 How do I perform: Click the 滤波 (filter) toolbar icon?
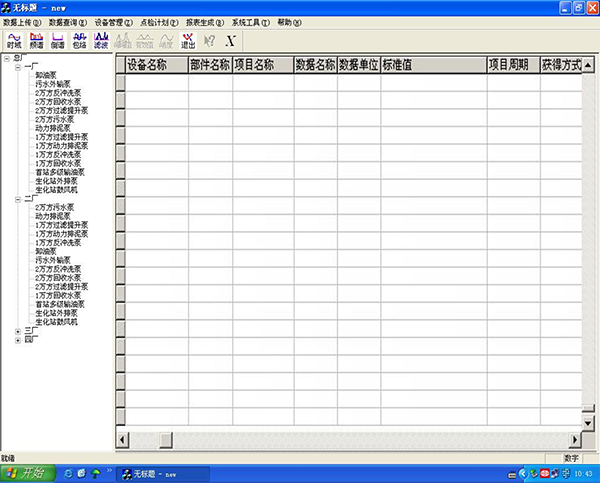(100, 40)
